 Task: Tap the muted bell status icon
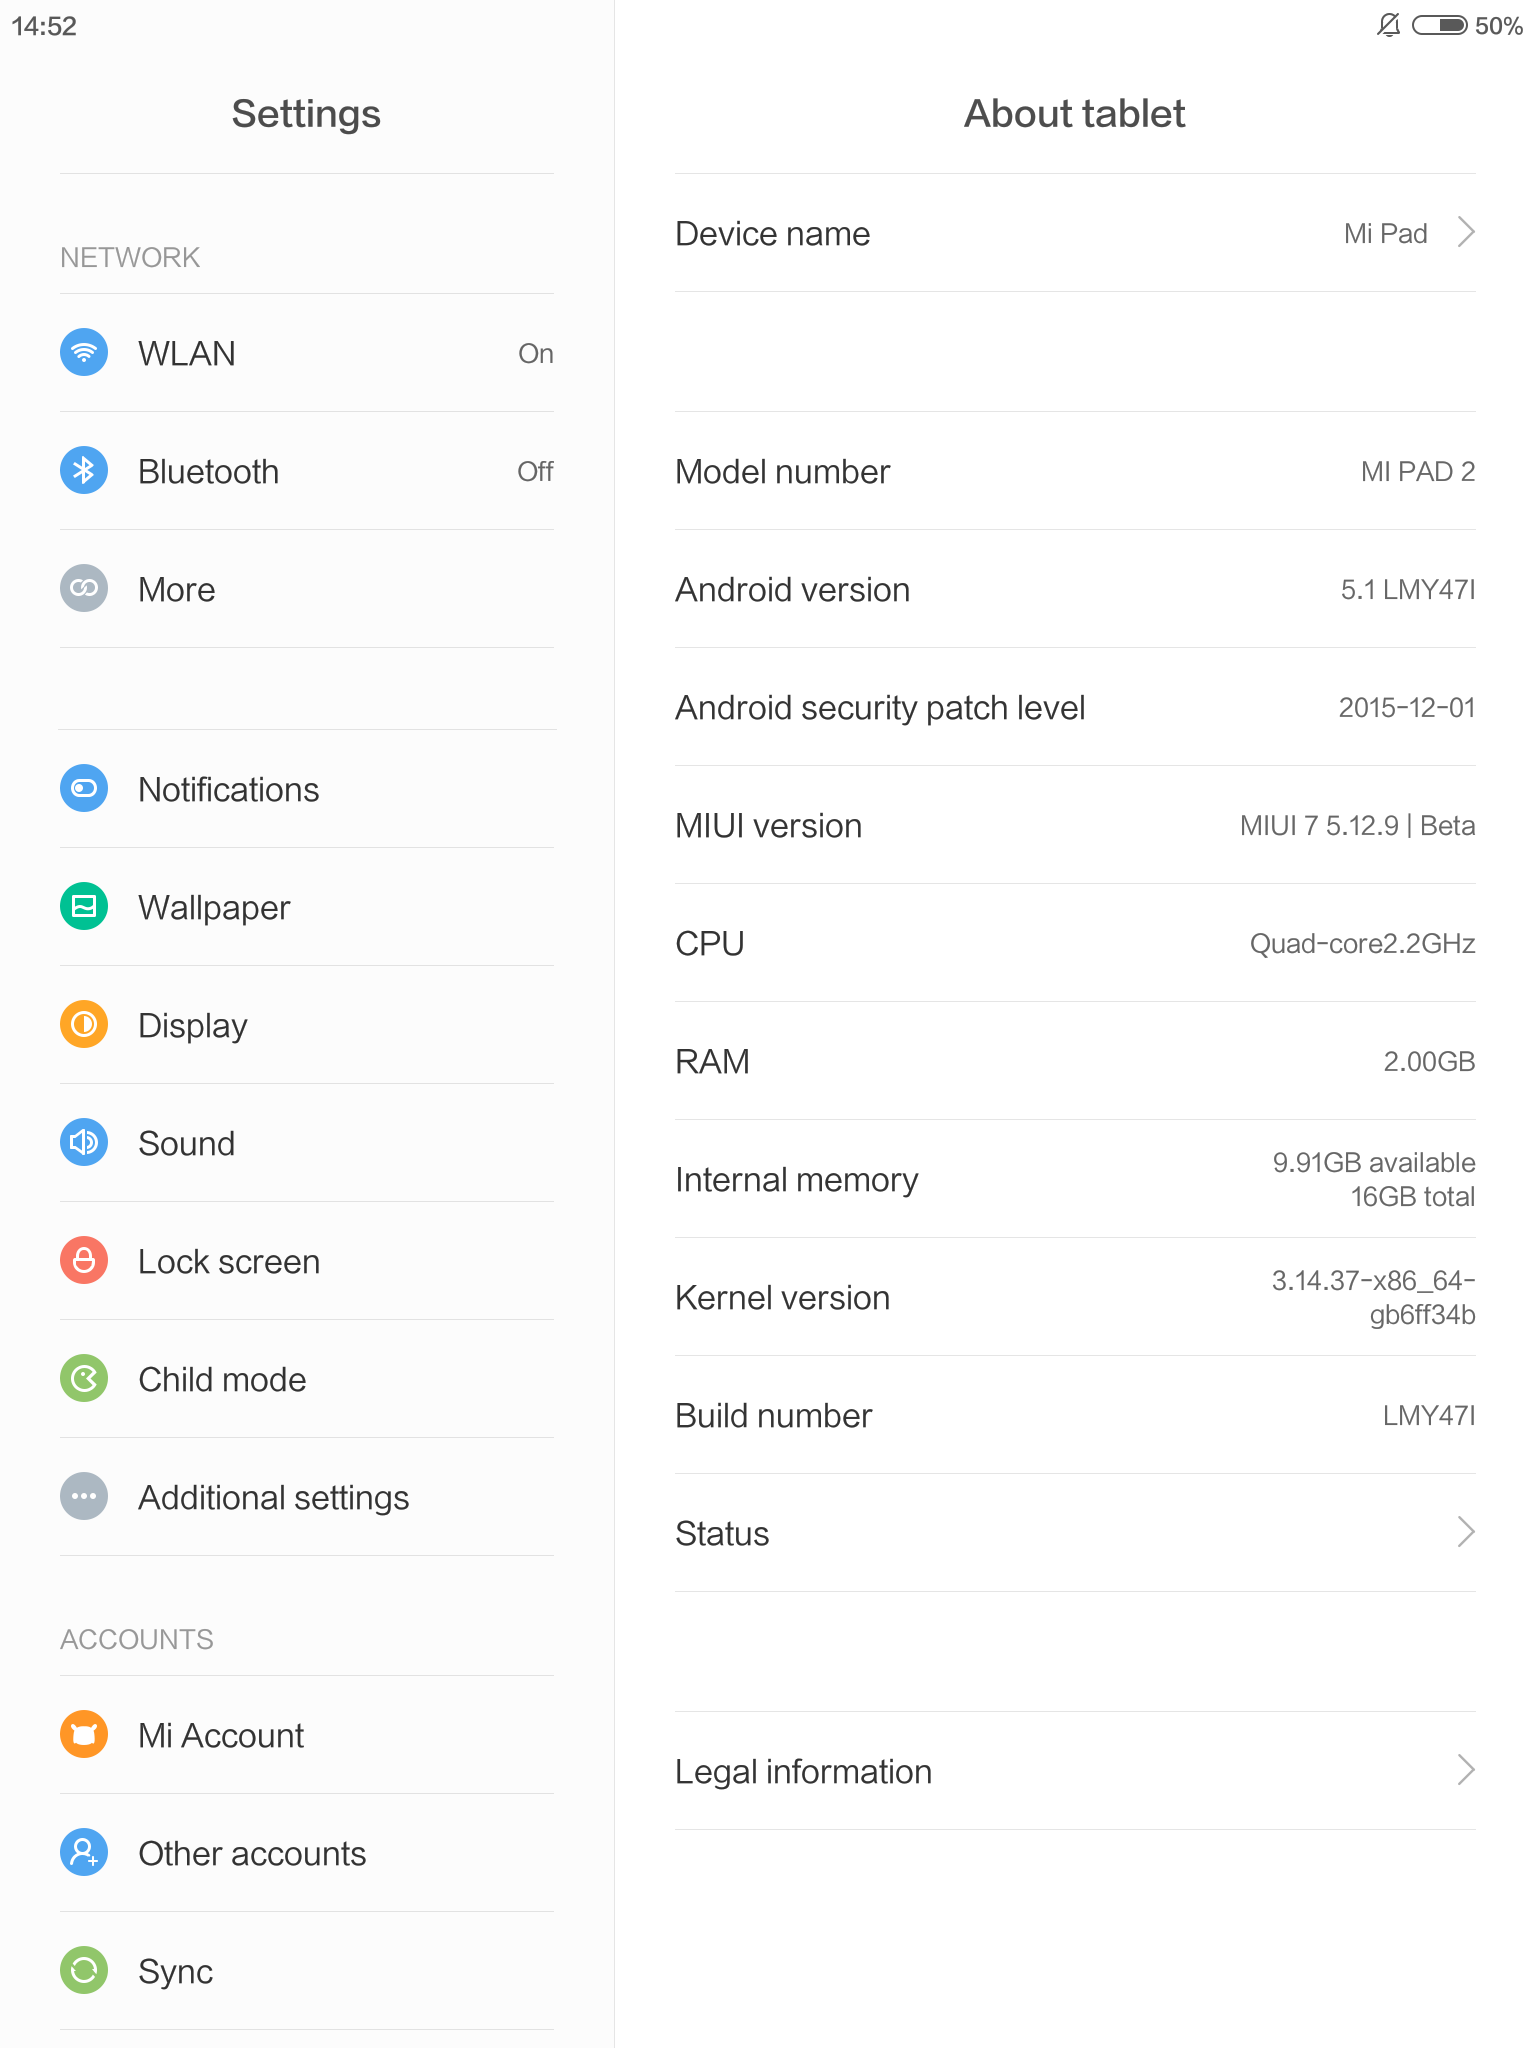pos(1388,25)
